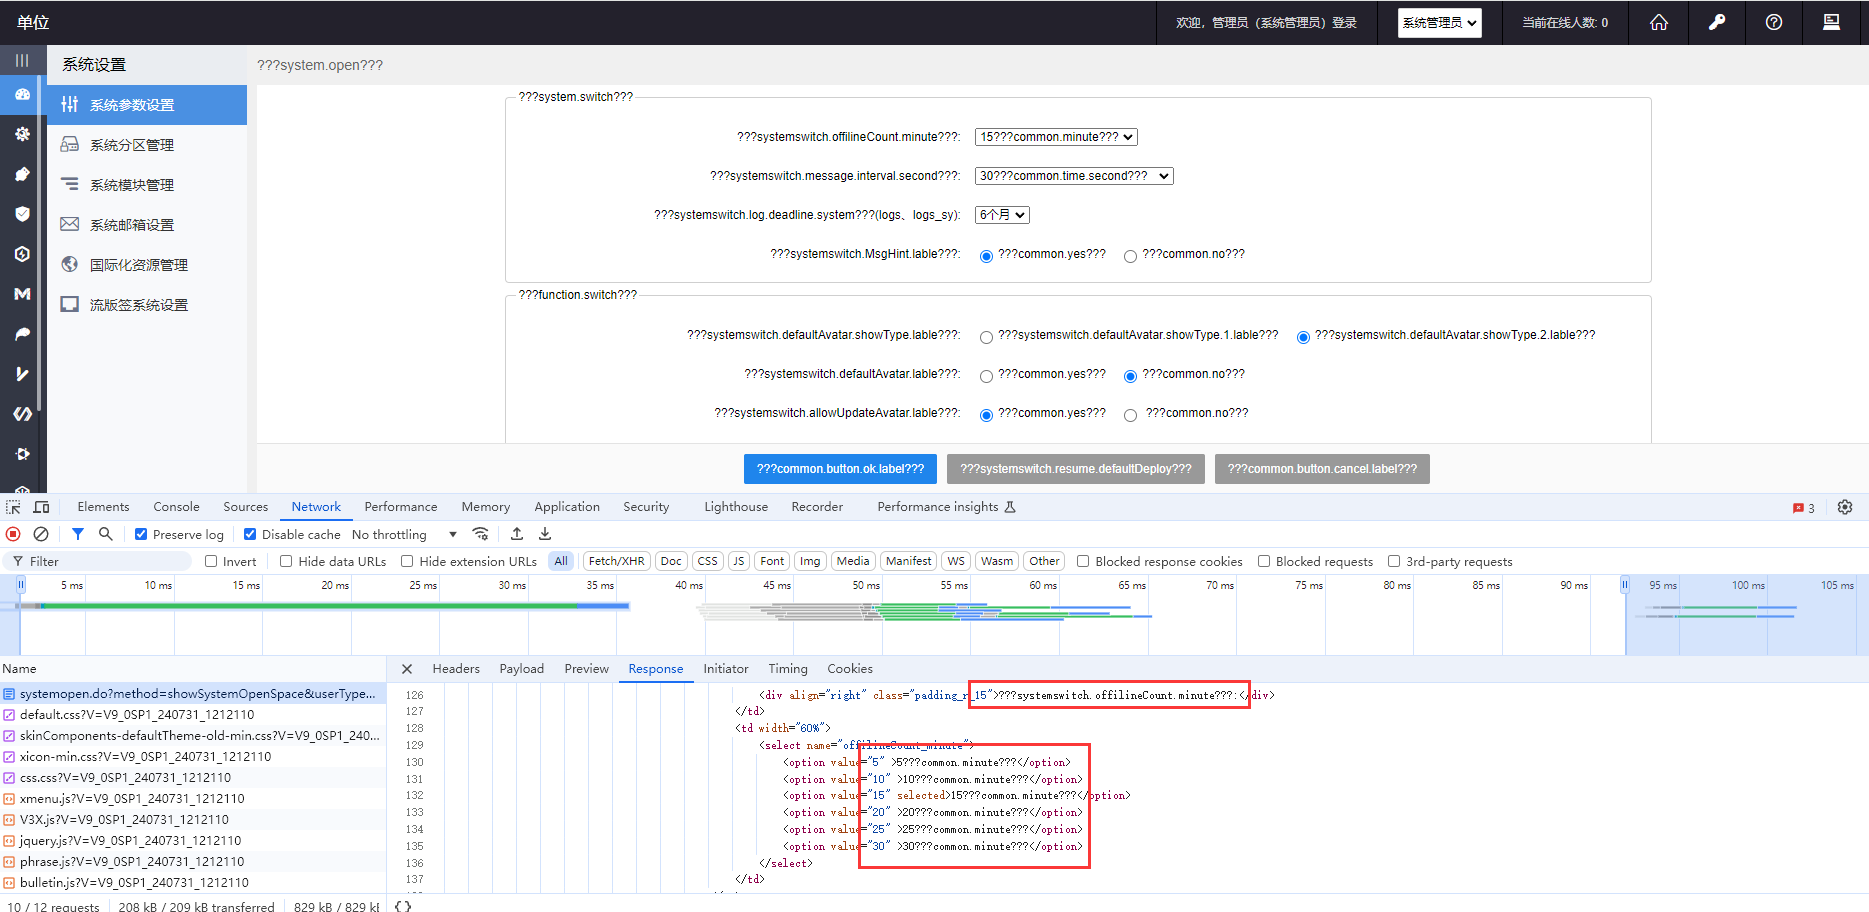Click the key icon in header
This screenshot has height=912, width=1869.
pyautogui.click(x=1716, y=22)
